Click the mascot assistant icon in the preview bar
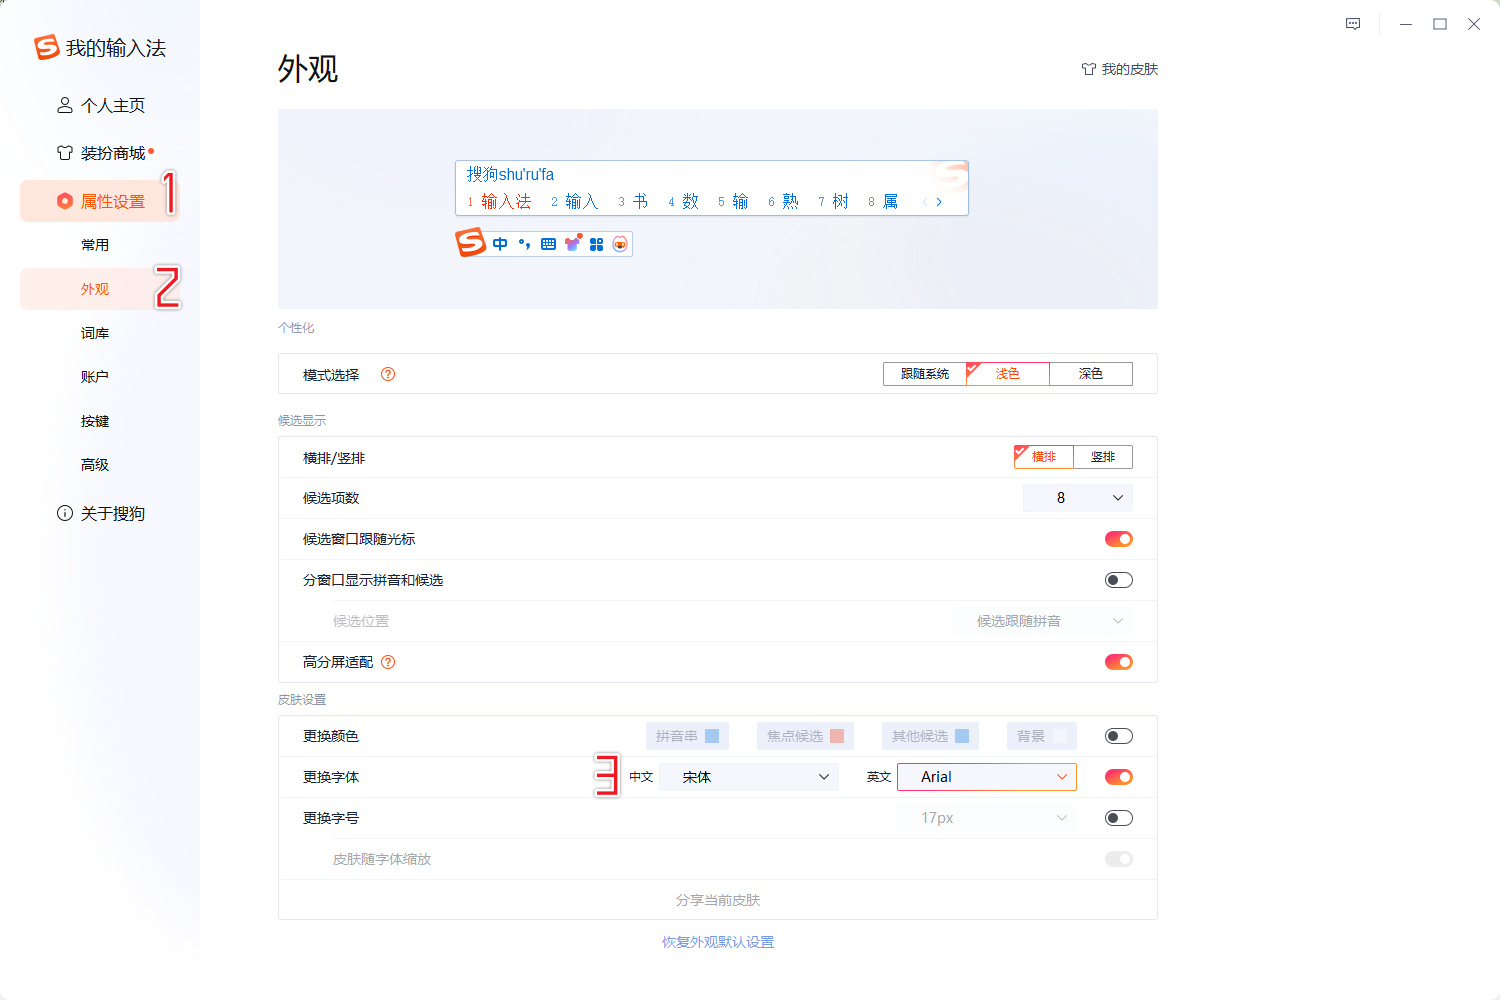The image size is (1500, 1000). (620, 244)
